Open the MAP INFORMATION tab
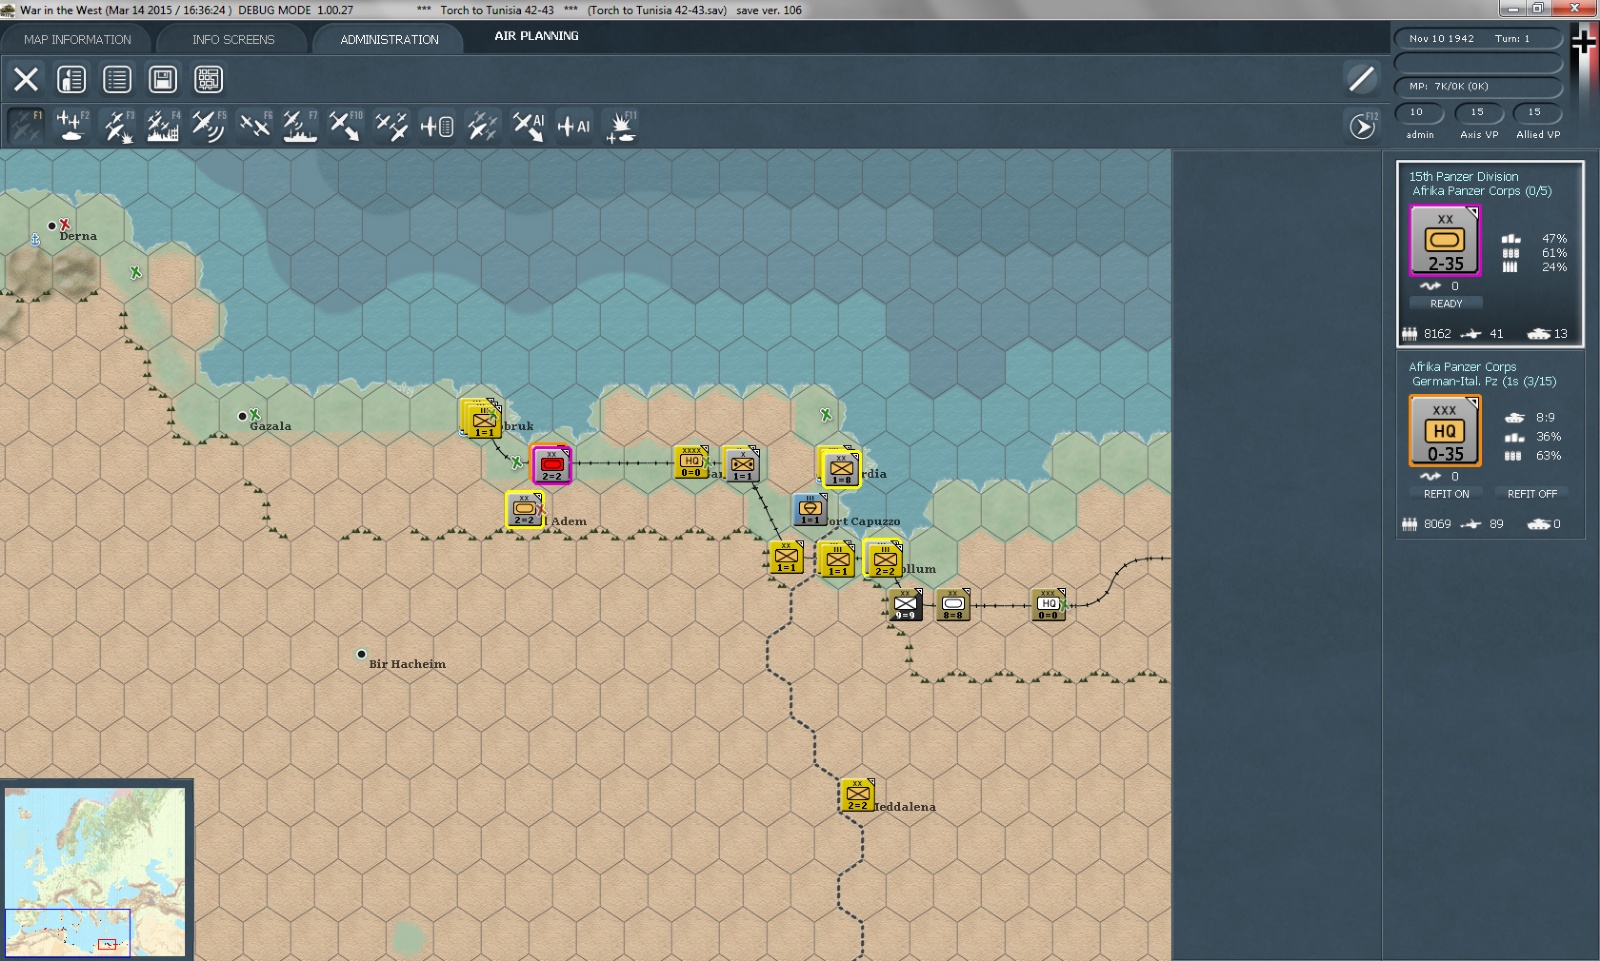 (77, 40)
